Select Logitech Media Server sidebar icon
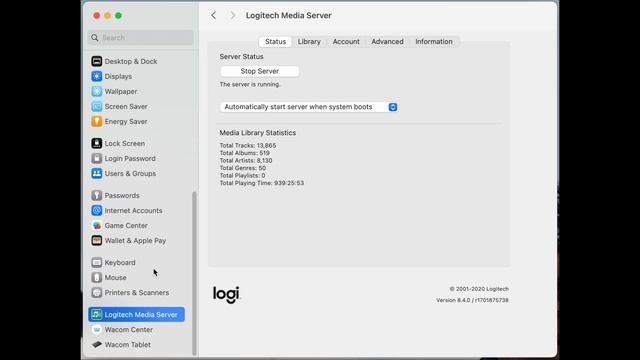The height and width of the screenshot is (360, 640). 97,314
